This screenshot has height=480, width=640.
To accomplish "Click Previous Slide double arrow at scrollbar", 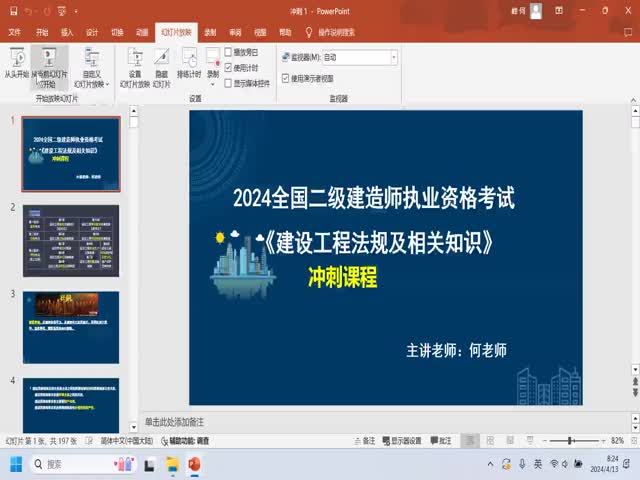I will [x=636, y=382].
